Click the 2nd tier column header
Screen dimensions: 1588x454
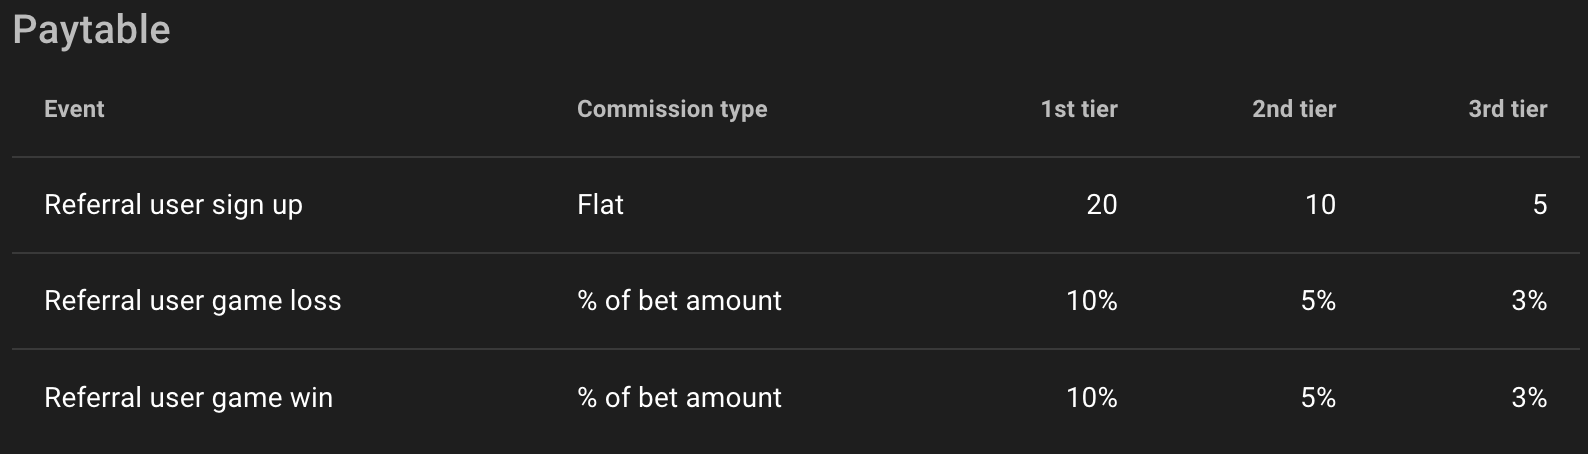click(x=1294, y=109)
